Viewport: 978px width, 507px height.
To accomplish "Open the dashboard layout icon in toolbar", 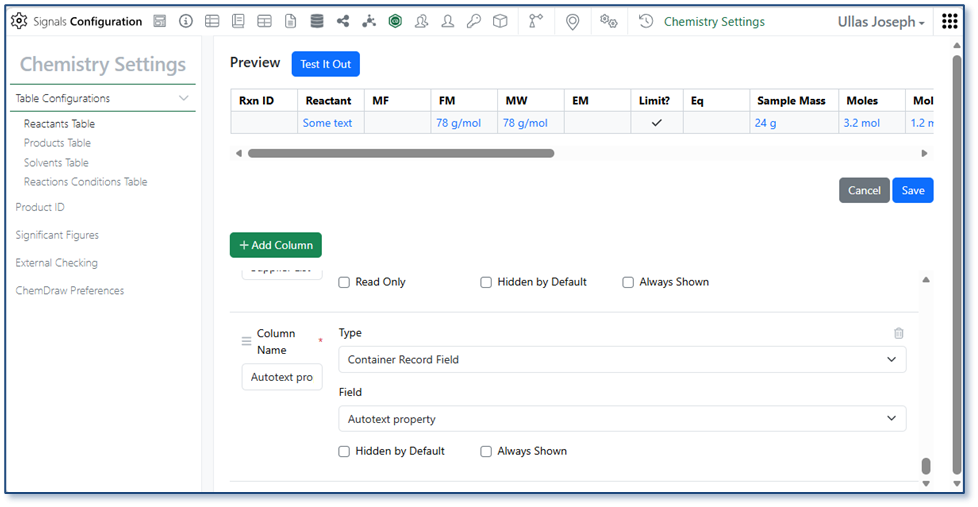I will [160, 21].
